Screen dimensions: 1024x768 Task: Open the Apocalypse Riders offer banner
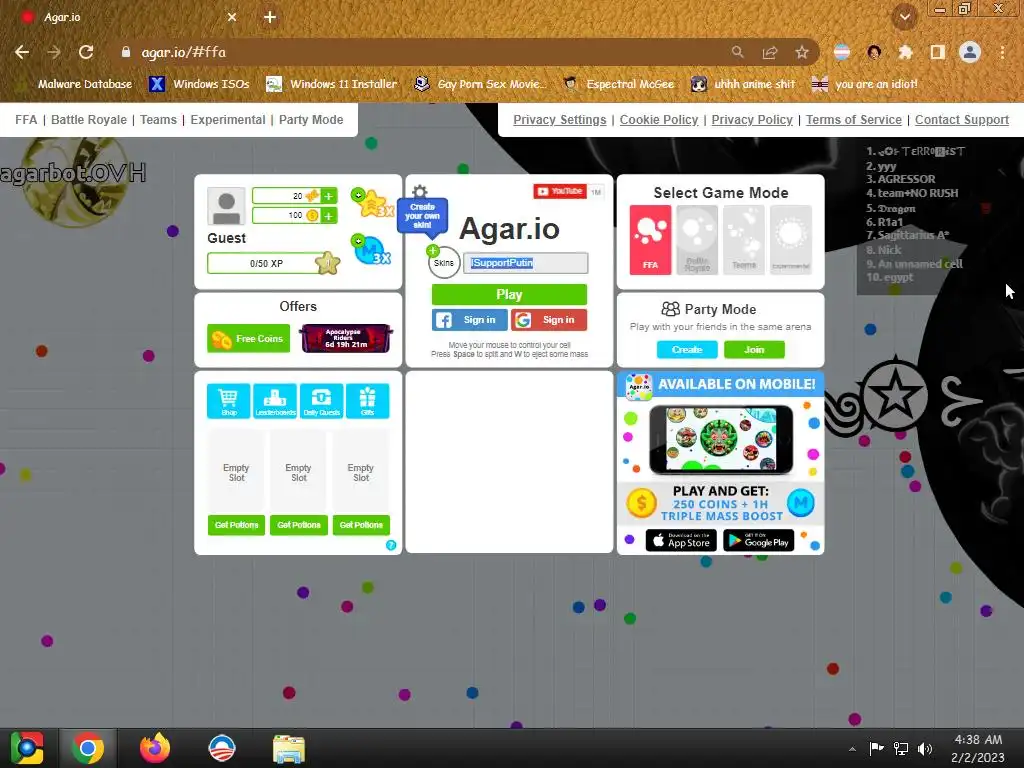(x=346, y=338)
